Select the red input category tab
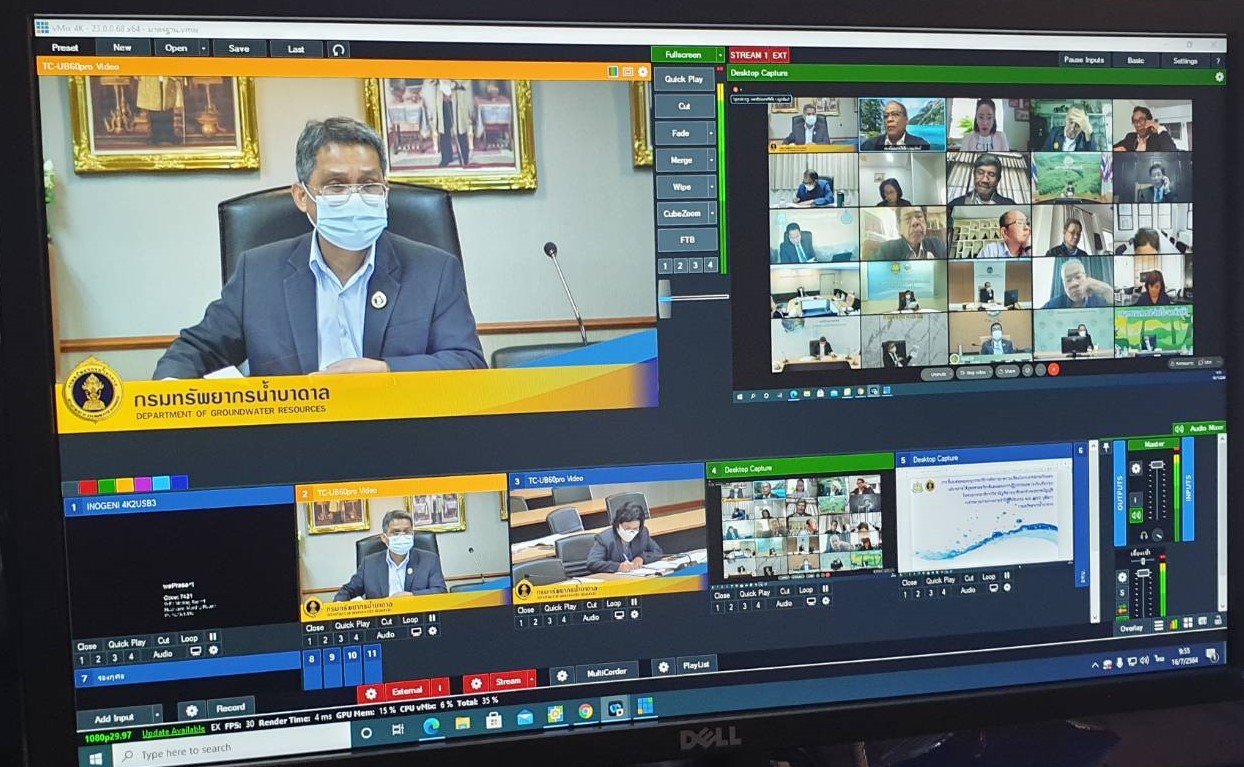 [x=87, y=488]
